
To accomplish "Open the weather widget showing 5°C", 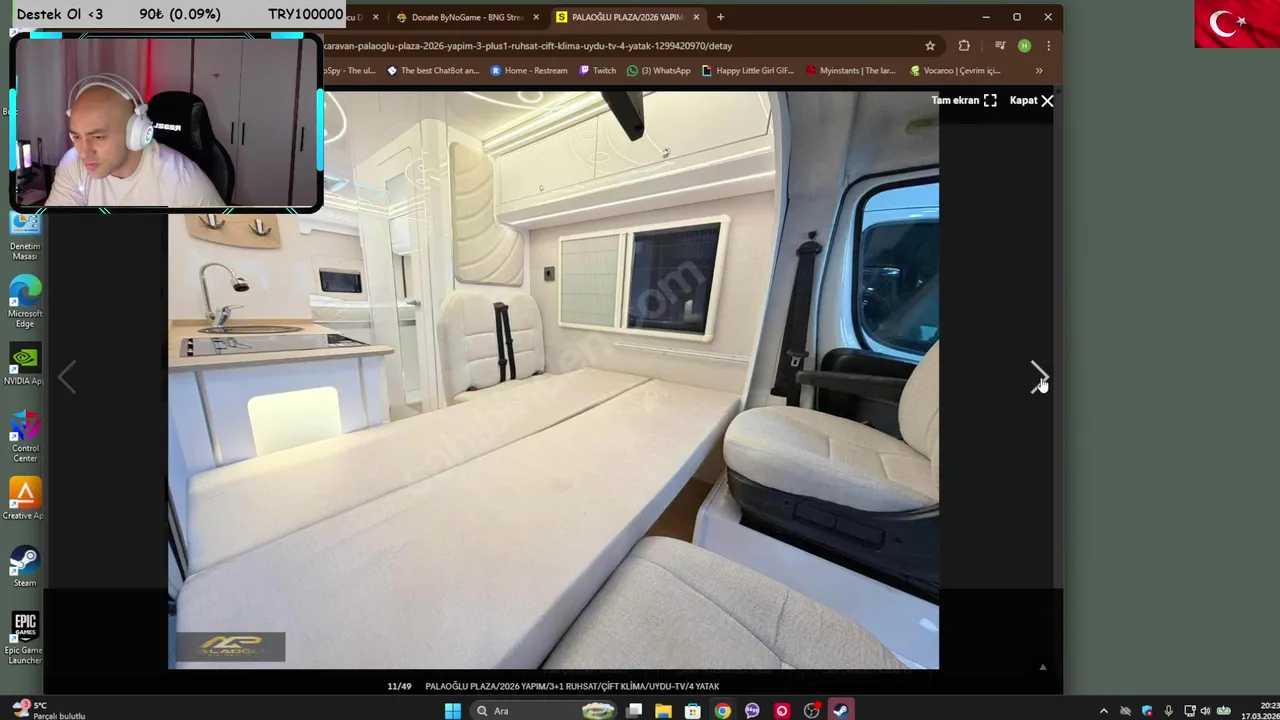I will click(x=48, y=711).
